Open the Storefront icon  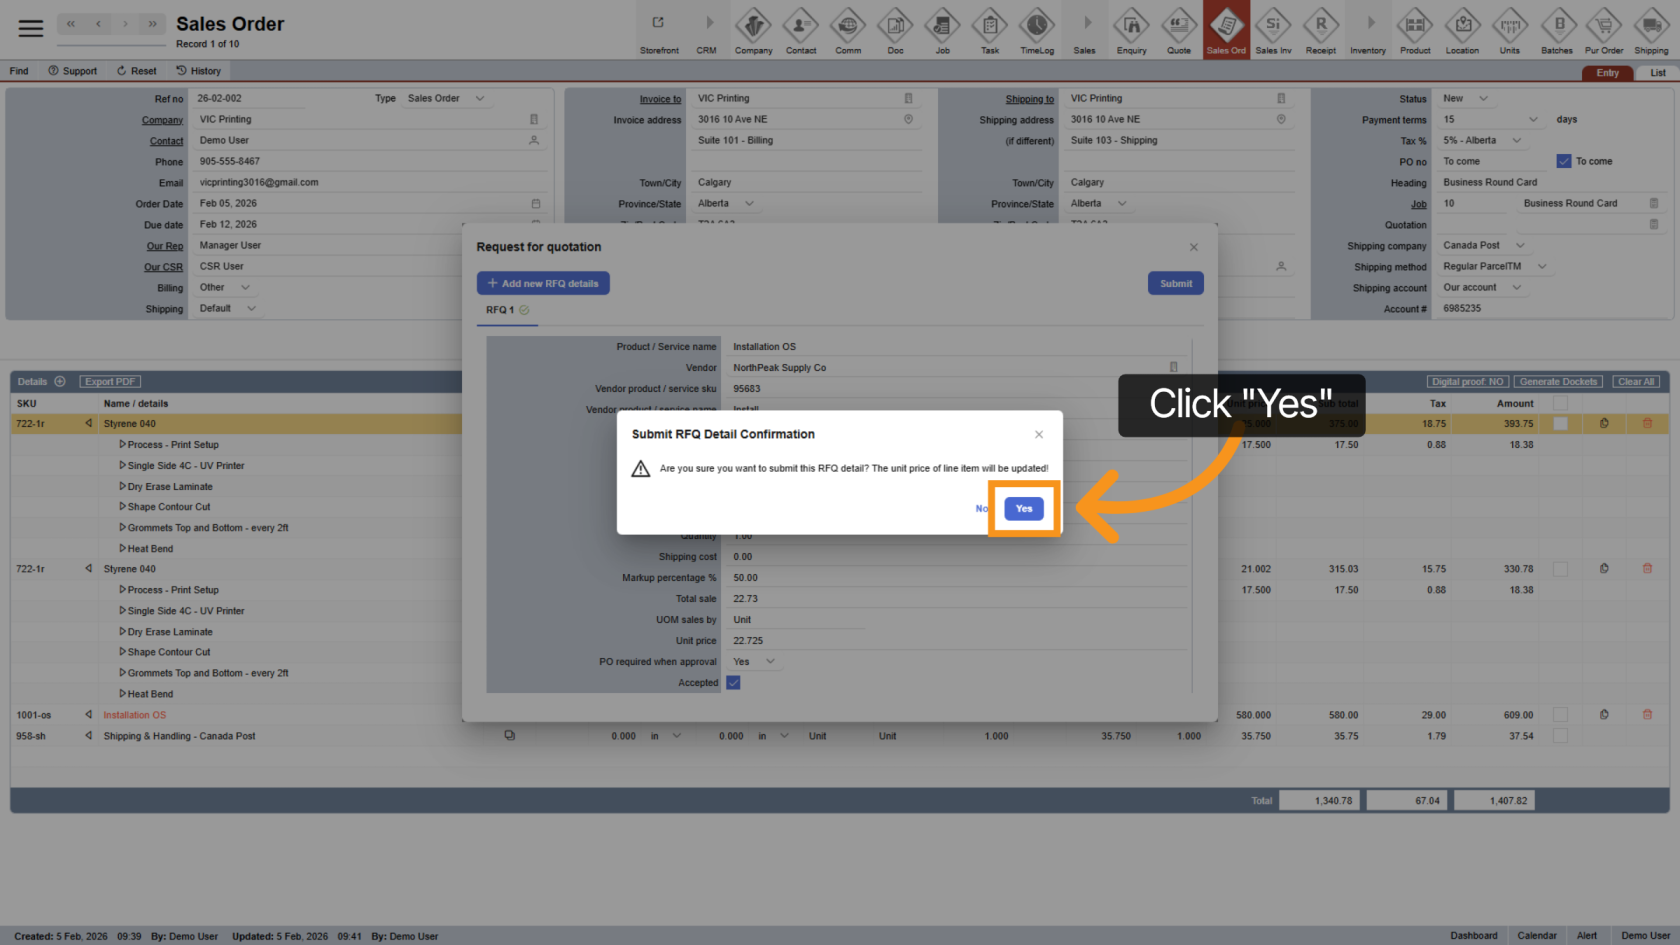pos(659,32)
